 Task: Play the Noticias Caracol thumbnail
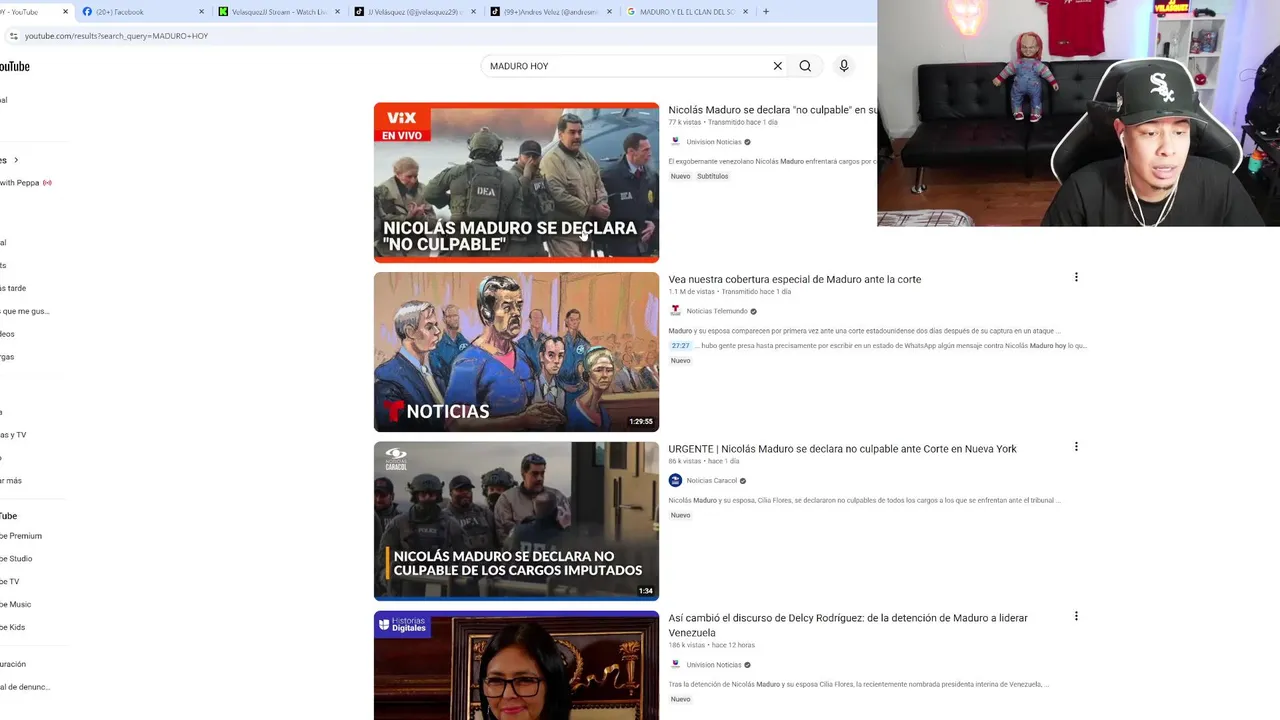(x=516, y=521)
